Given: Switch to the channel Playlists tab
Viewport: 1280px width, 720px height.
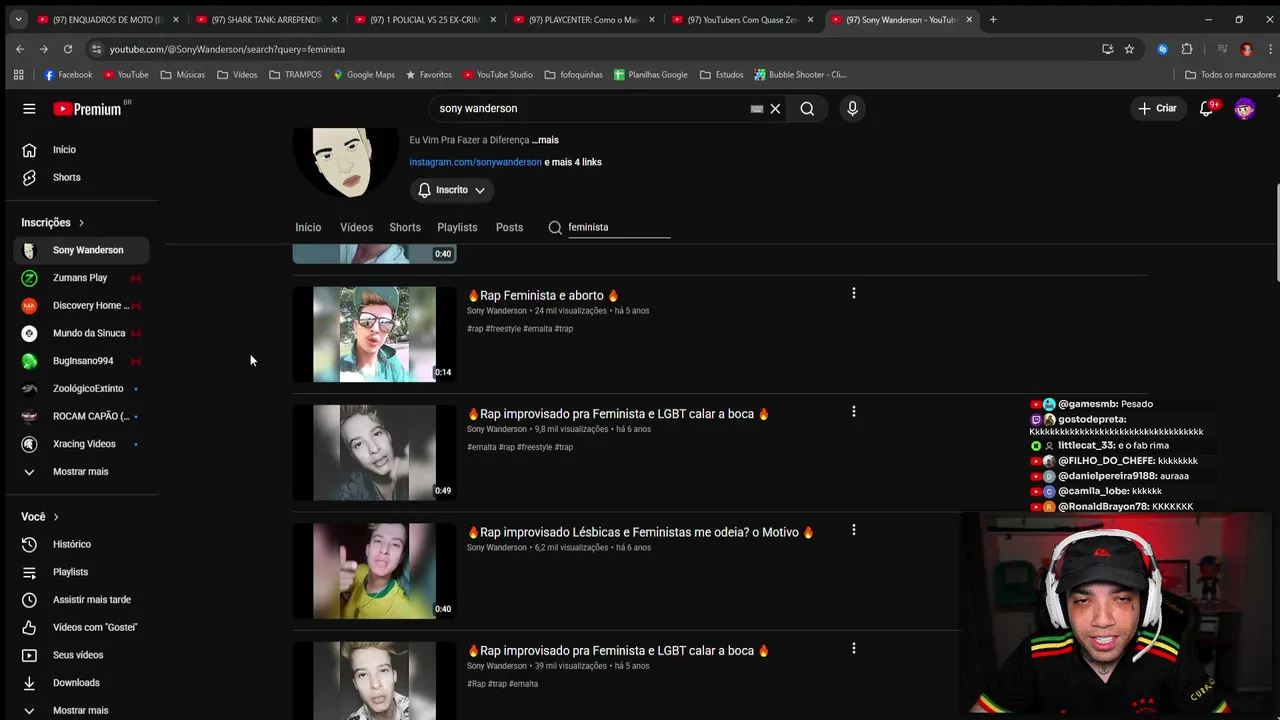Looking at the screenshot, I should 457,228.
